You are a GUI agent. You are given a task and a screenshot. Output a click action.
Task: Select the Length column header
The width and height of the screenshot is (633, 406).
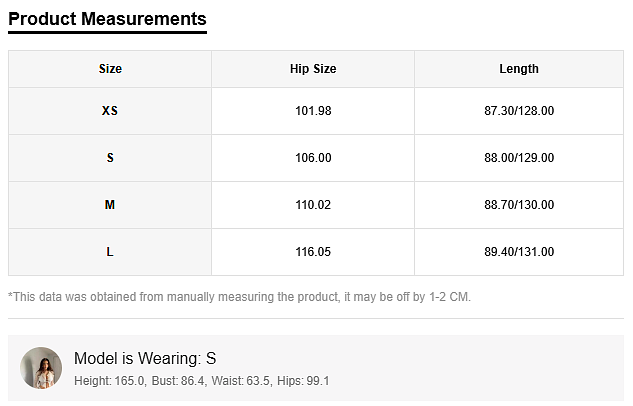coord(518,69)
